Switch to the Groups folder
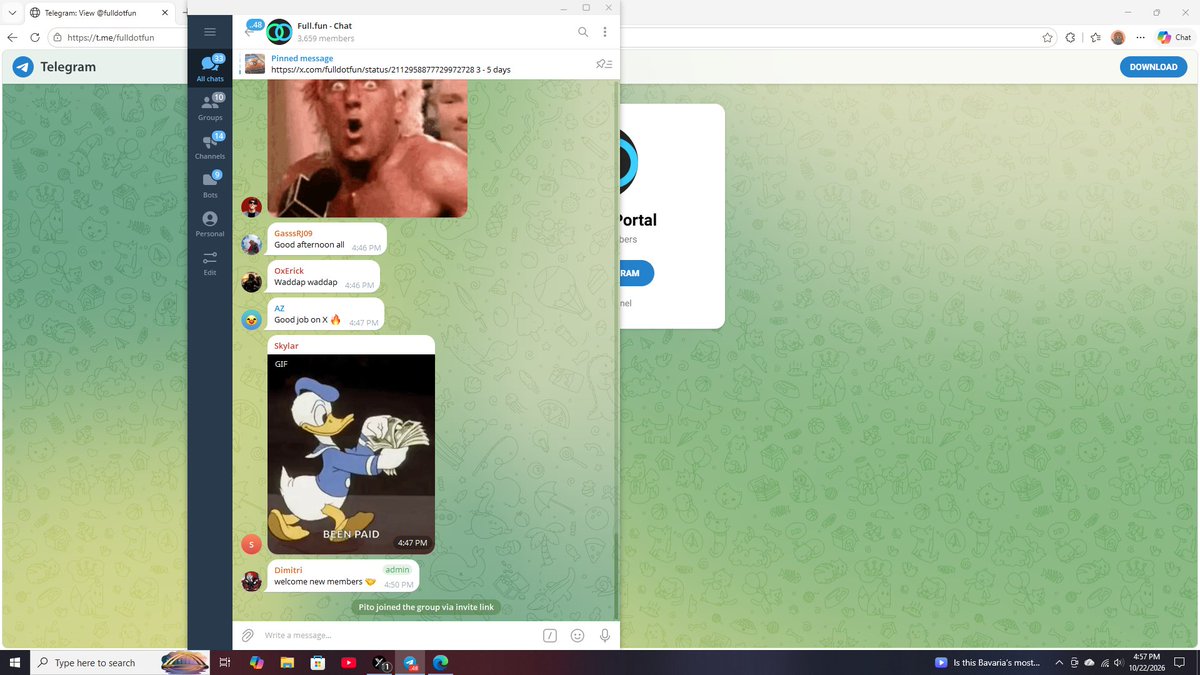 pyautogui.click(x=210, y=105)
